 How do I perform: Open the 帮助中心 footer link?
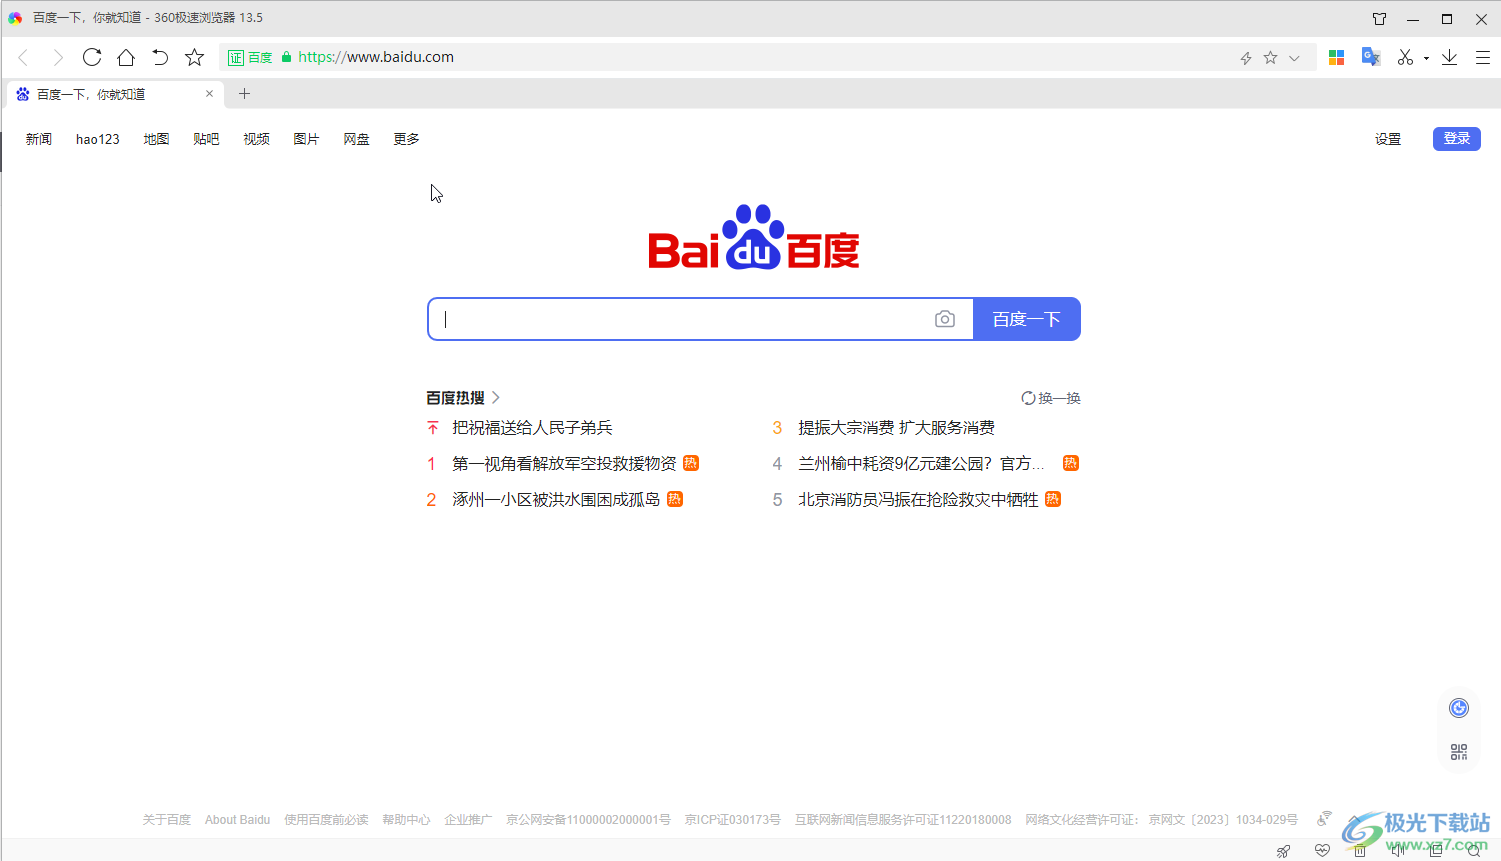(406, 820)
